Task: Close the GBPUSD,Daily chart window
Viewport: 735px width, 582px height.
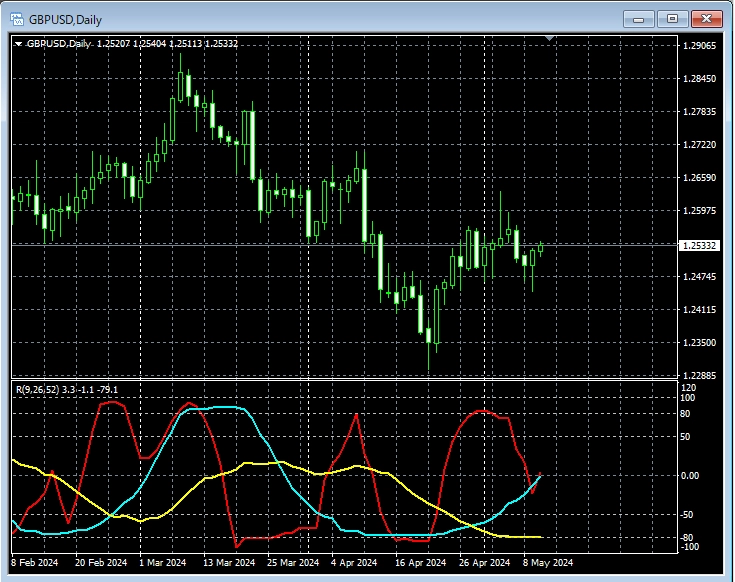Action: click(x=708, y=18)
